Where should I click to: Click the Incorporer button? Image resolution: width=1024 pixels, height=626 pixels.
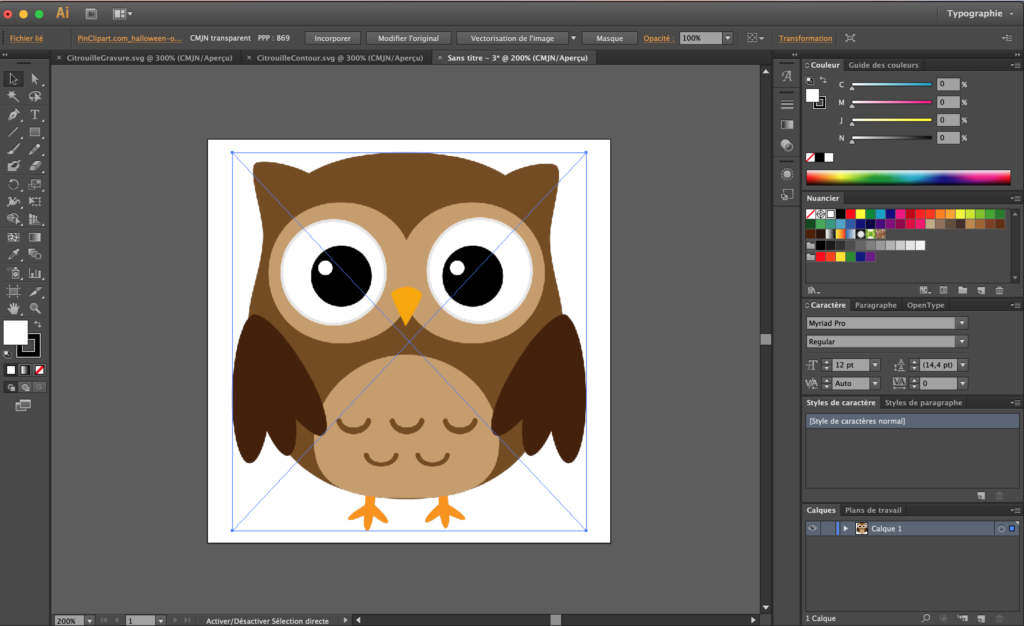pos(332,38)
